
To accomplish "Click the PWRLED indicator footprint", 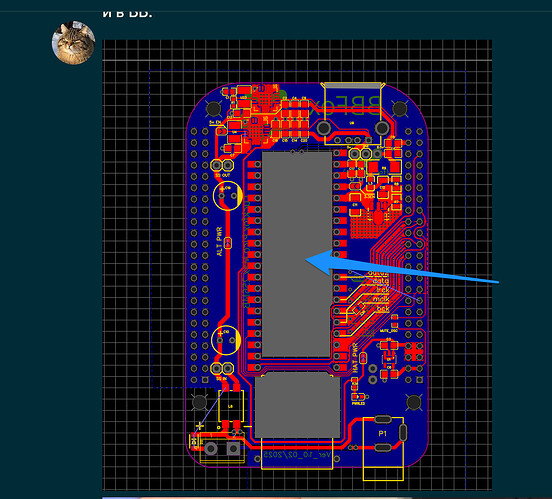I will pyautogui.click(x=358, y=397).
